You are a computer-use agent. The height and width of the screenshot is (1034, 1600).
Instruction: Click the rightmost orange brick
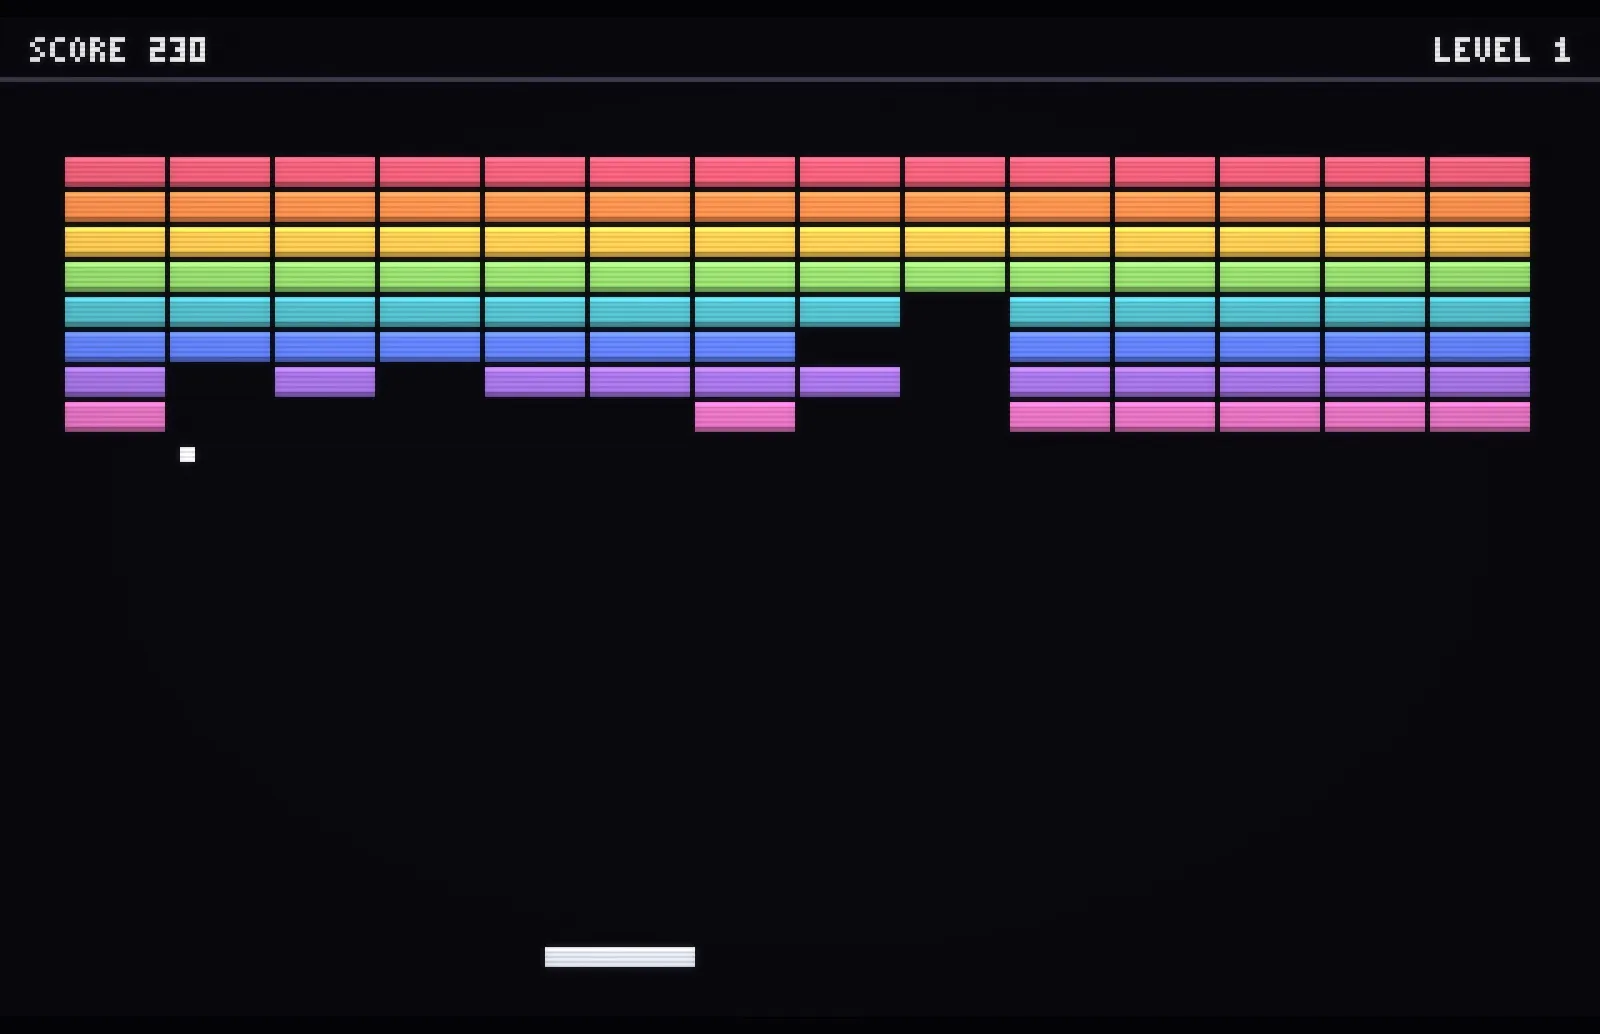(1480, 206)
